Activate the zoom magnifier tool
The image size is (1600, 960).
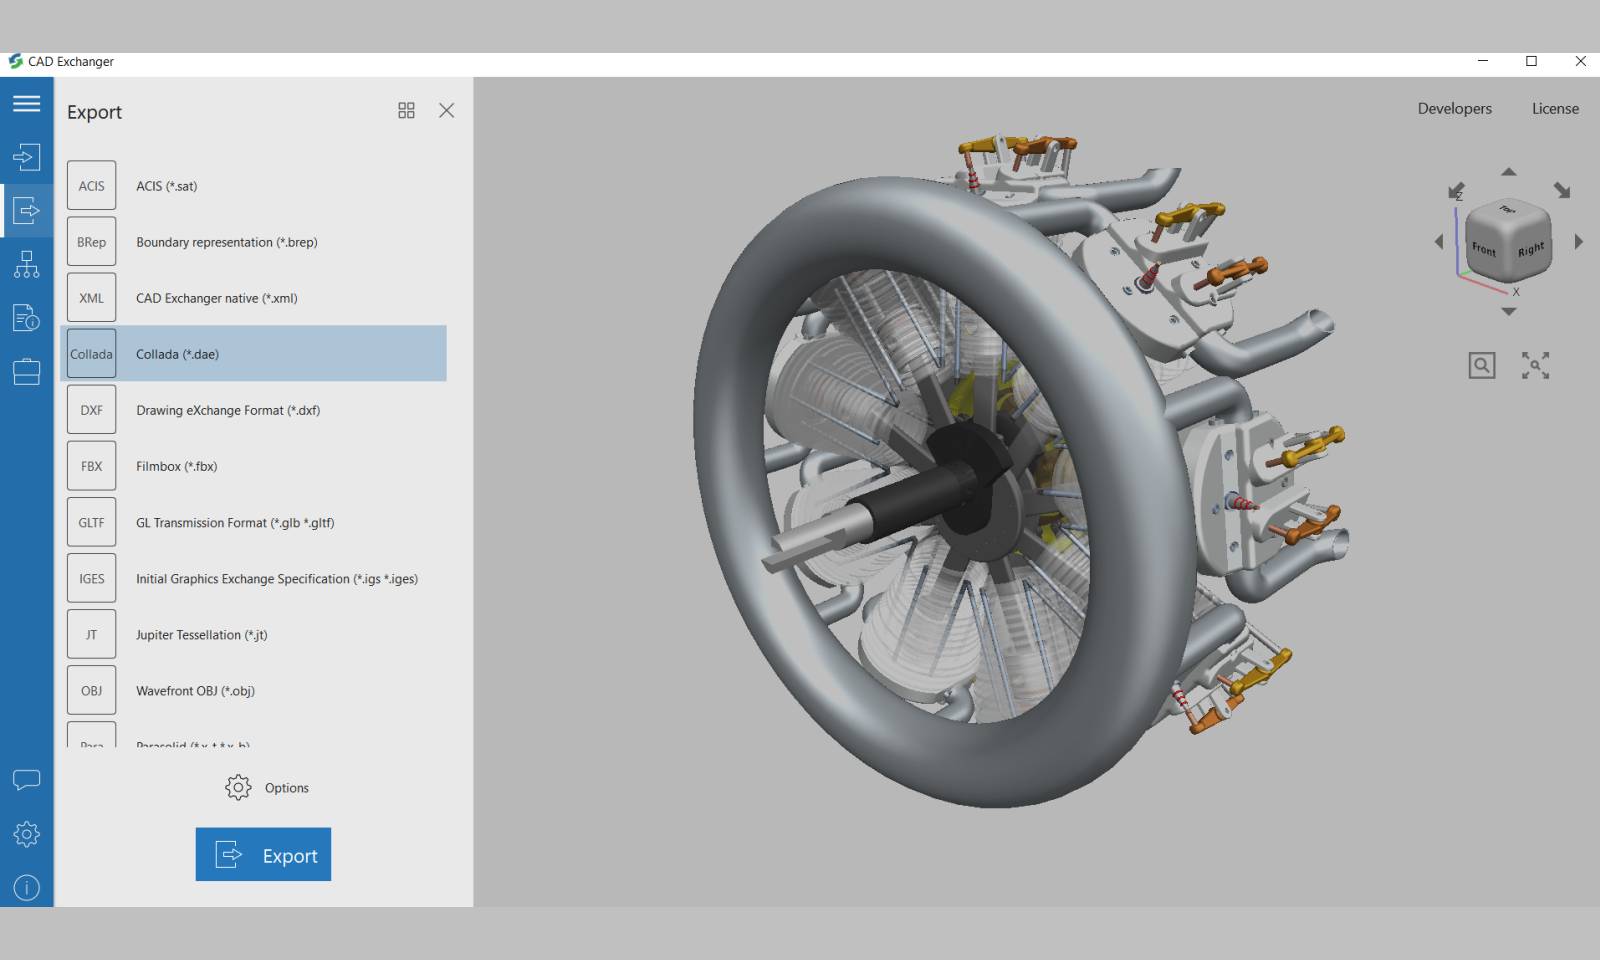click(x=1482, y=365)
